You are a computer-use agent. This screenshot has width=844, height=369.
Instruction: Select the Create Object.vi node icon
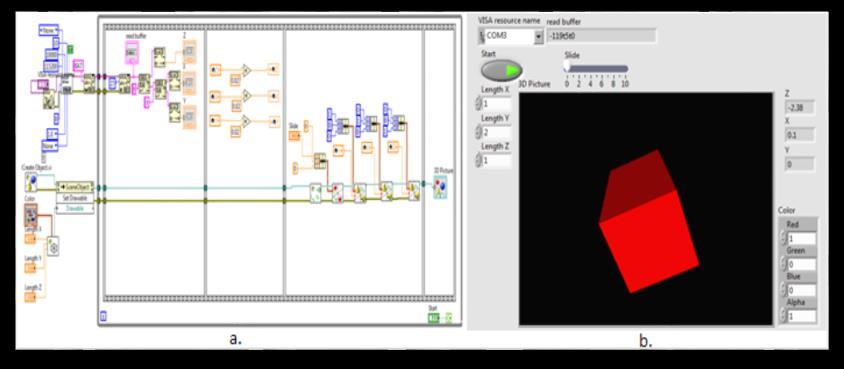click(31, 181)
